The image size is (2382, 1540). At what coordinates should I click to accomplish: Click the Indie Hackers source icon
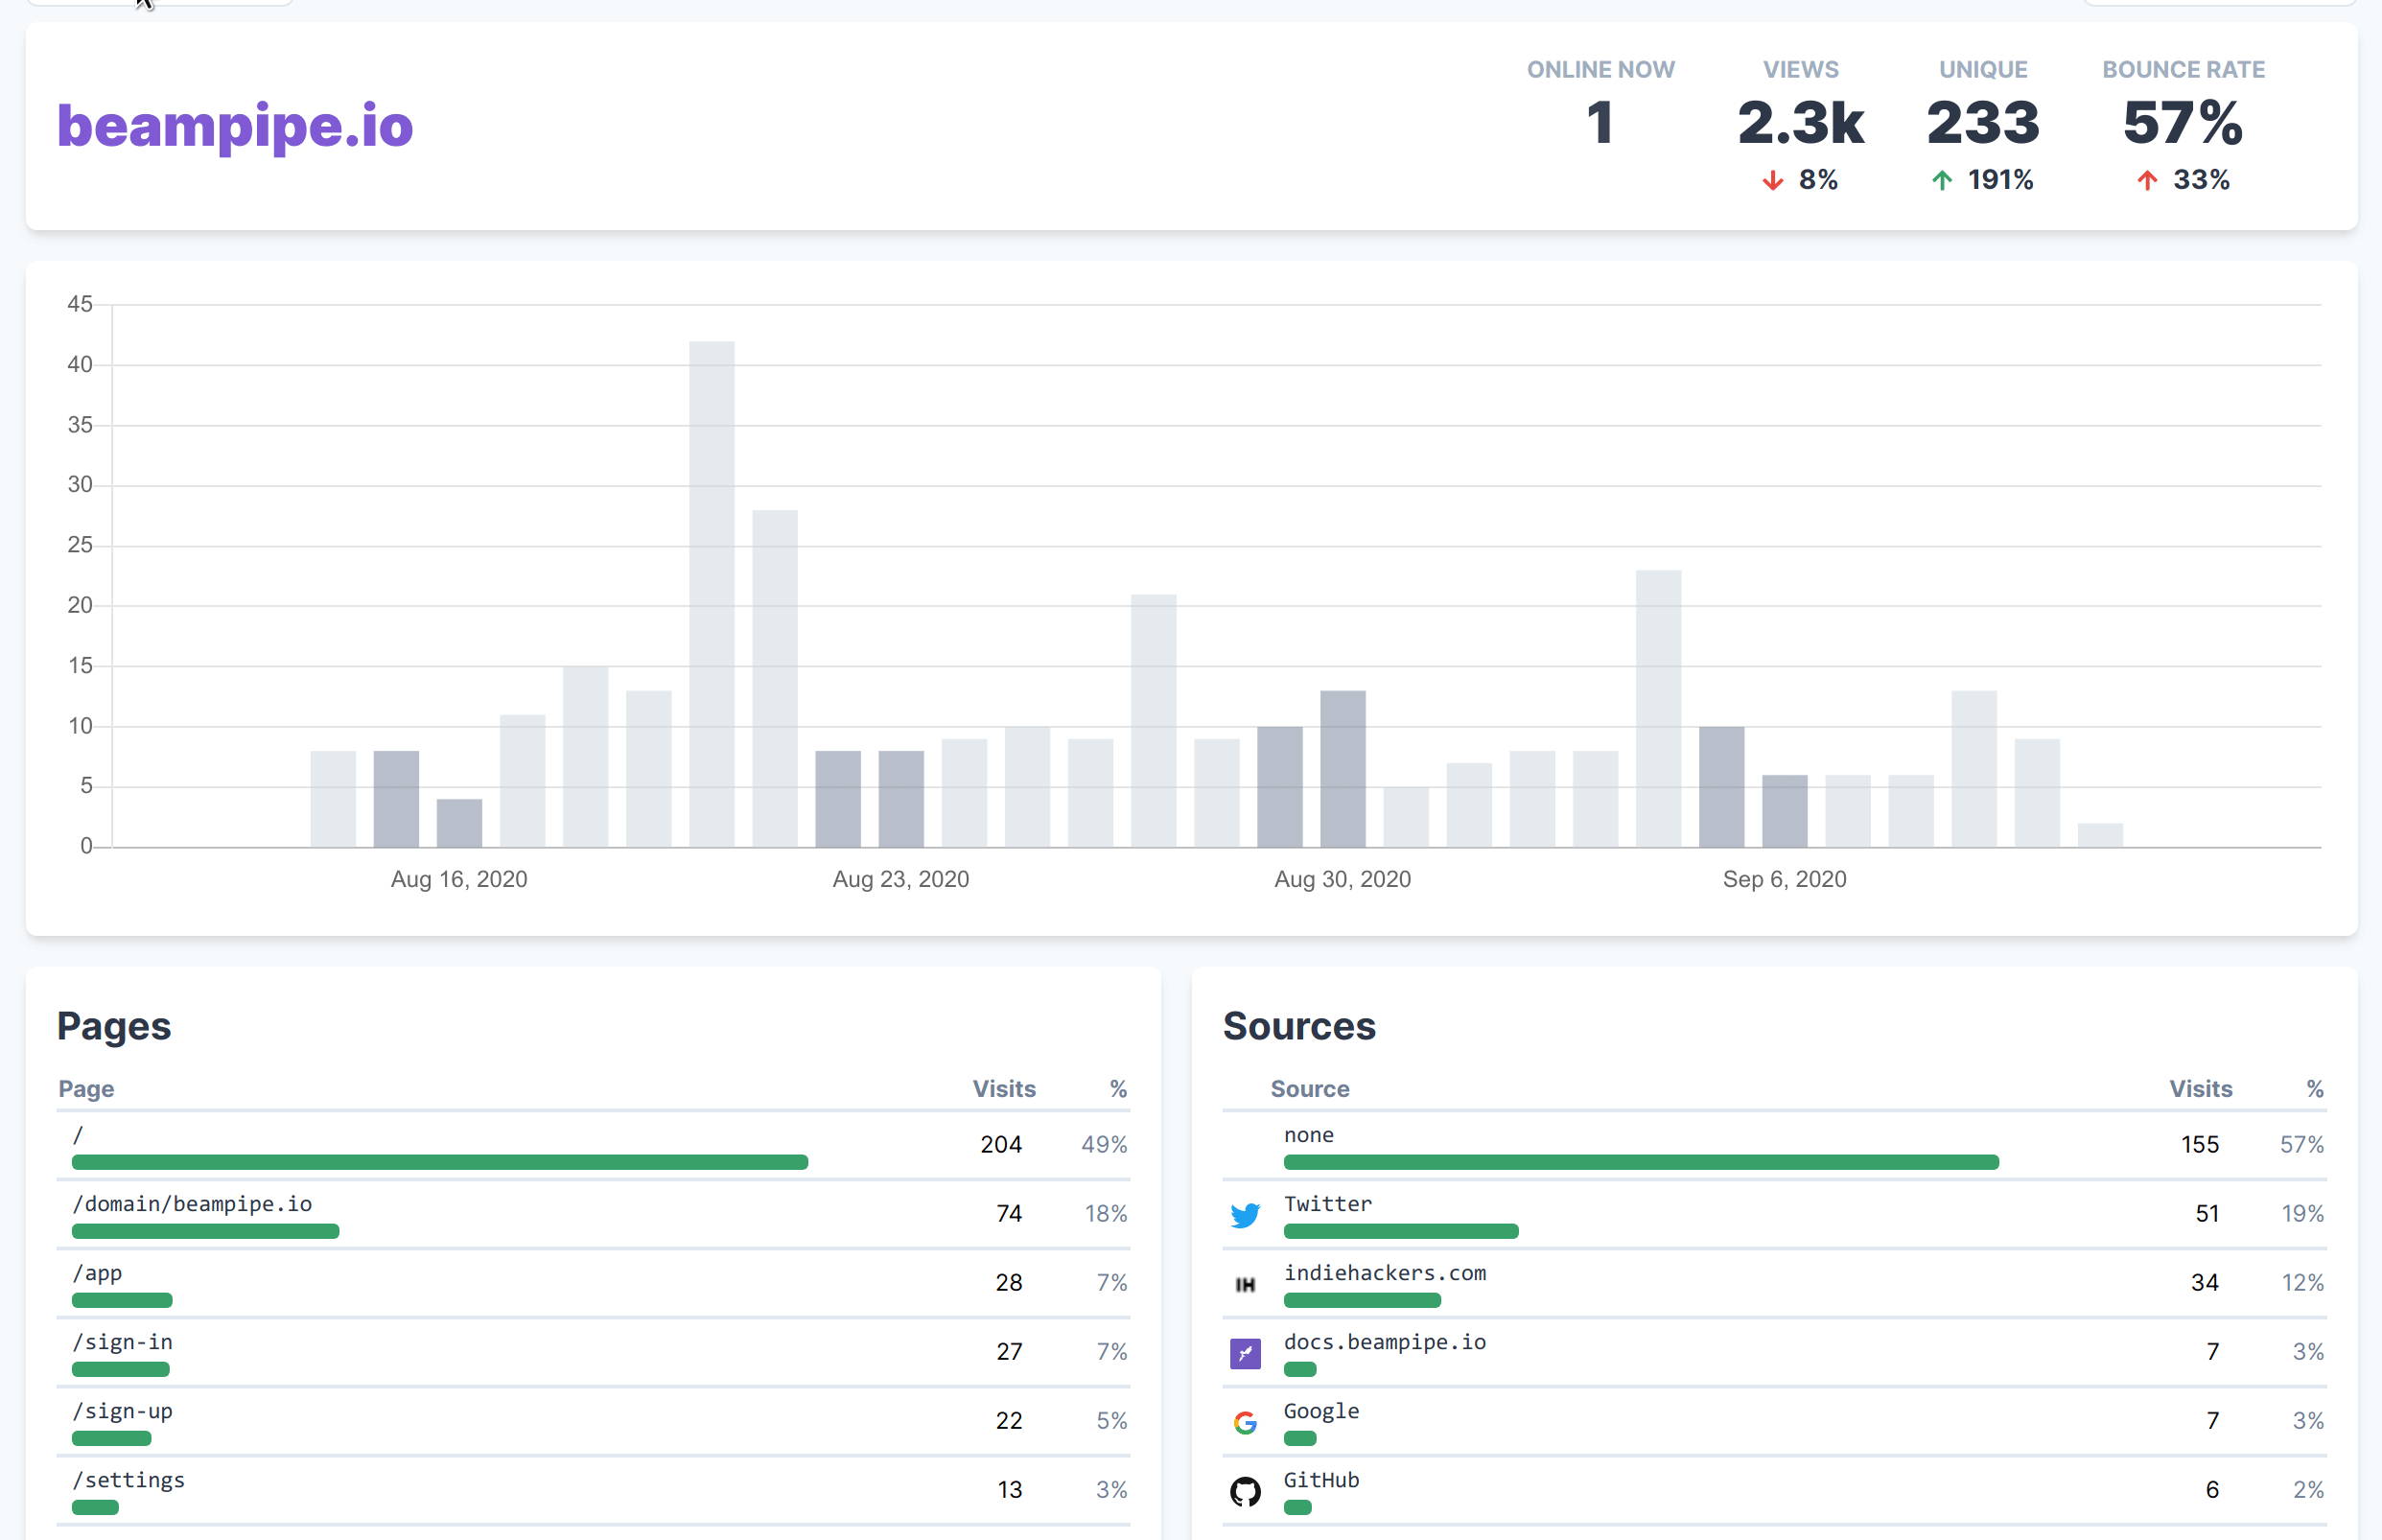1245,1284
